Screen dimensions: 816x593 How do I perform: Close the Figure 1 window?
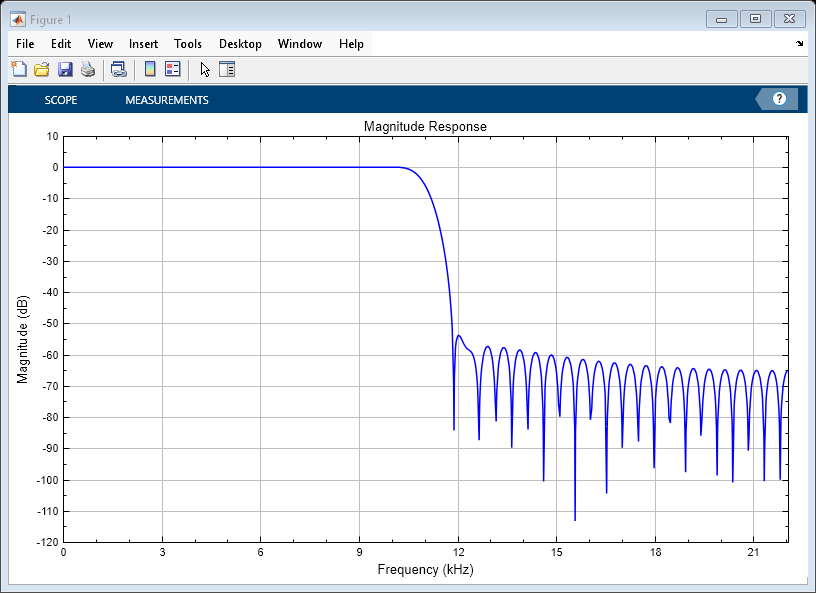click(x=789, y=19)
